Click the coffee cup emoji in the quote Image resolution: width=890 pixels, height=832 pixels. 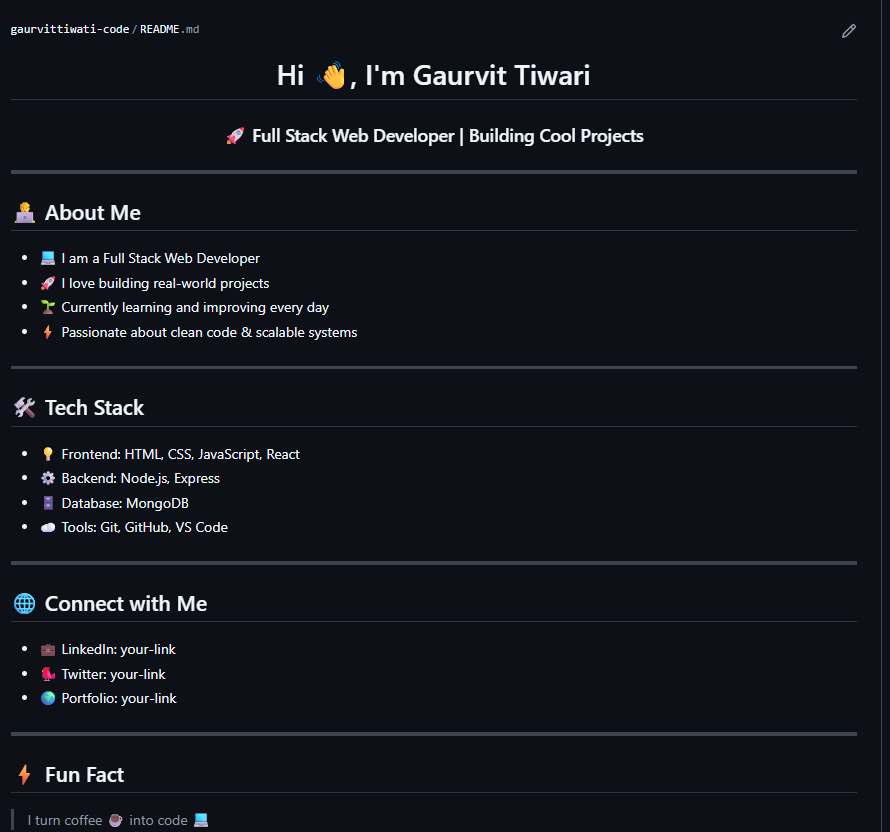tap(116, 821)
